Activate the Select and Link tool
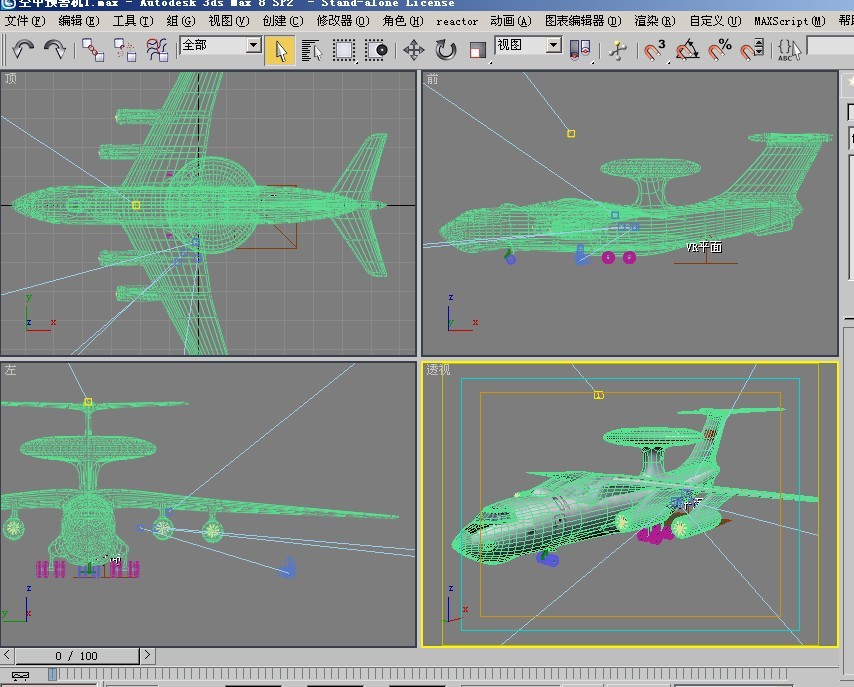The width and height of the screenshot is (854, 687). (92, 49)
